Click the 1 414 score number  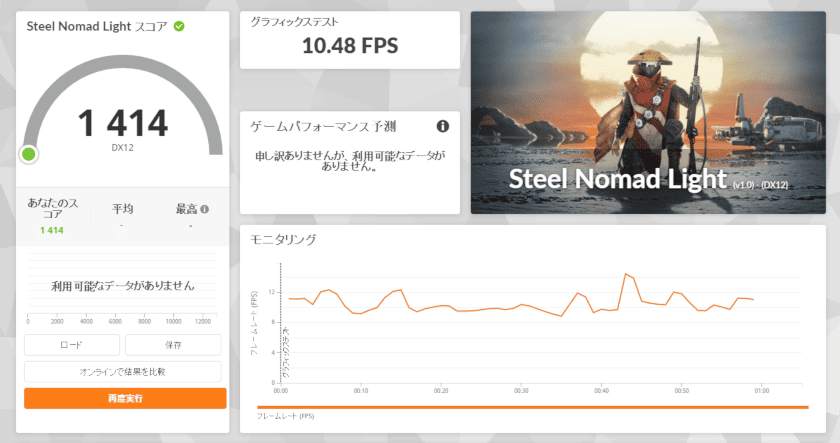point(123,123)
